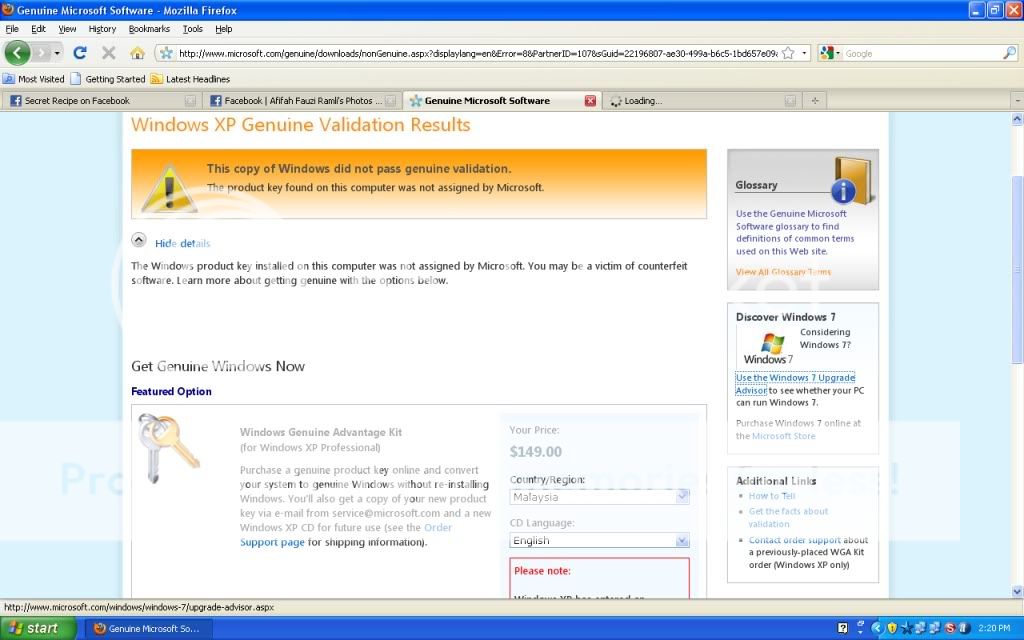This screenshot has width=1024, height=640.
Task: Close the Afifah Fauzi Ramli's Photos tab
Action: [x=391, y=101]
